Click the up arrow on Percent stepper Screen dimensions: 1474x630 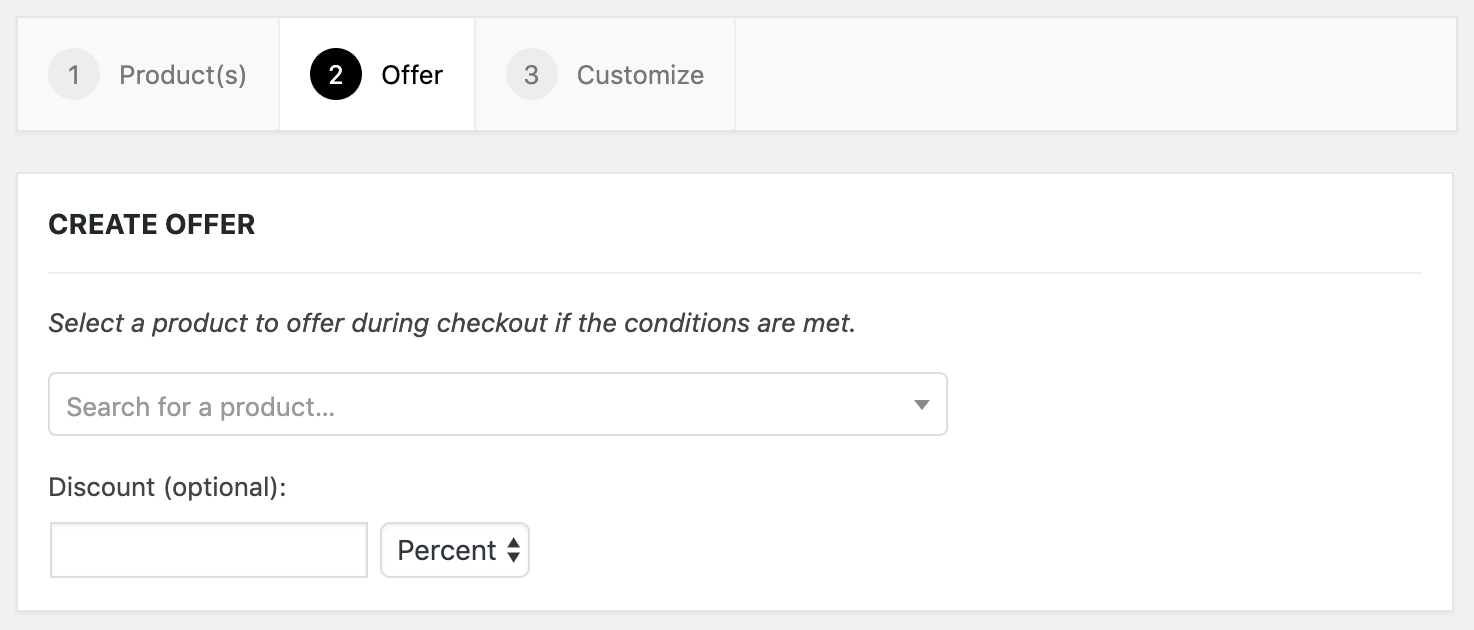(x=514, y=544)
